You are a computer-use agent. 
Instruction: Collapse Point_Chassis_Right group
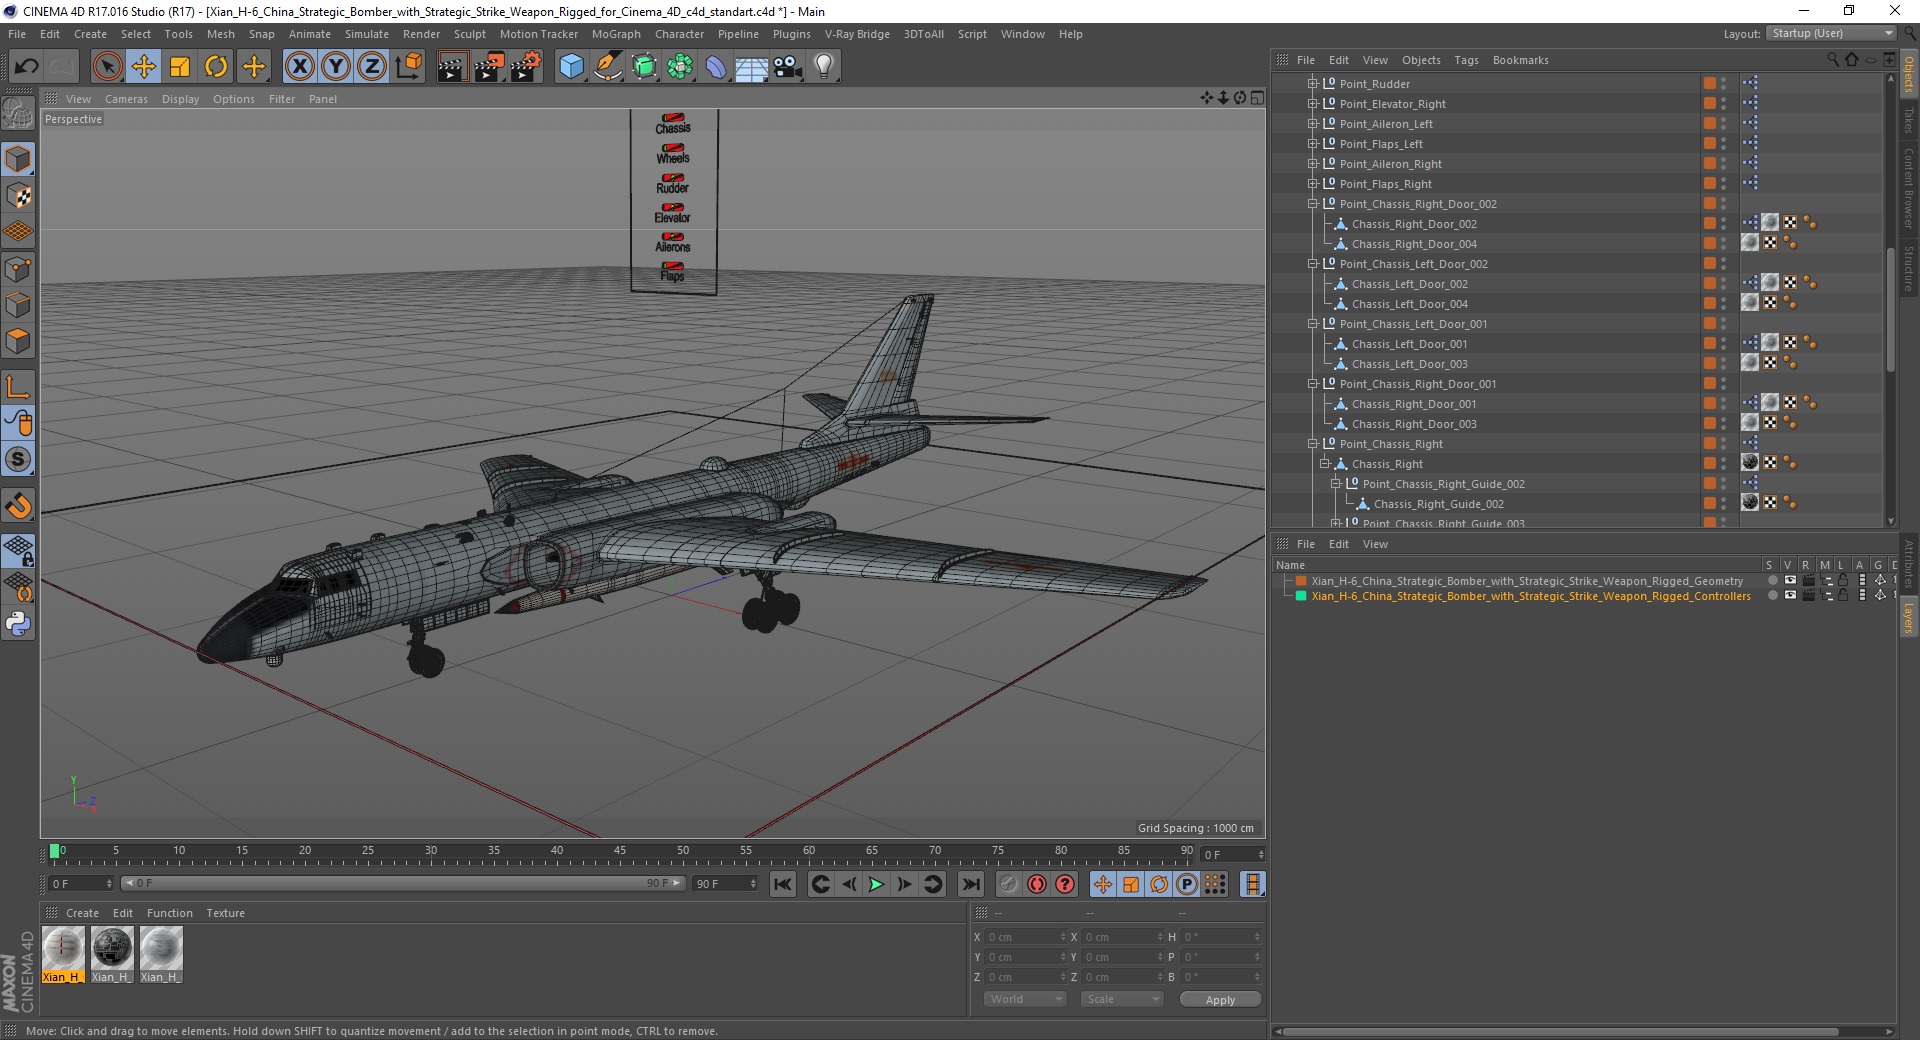point(1313,444)
